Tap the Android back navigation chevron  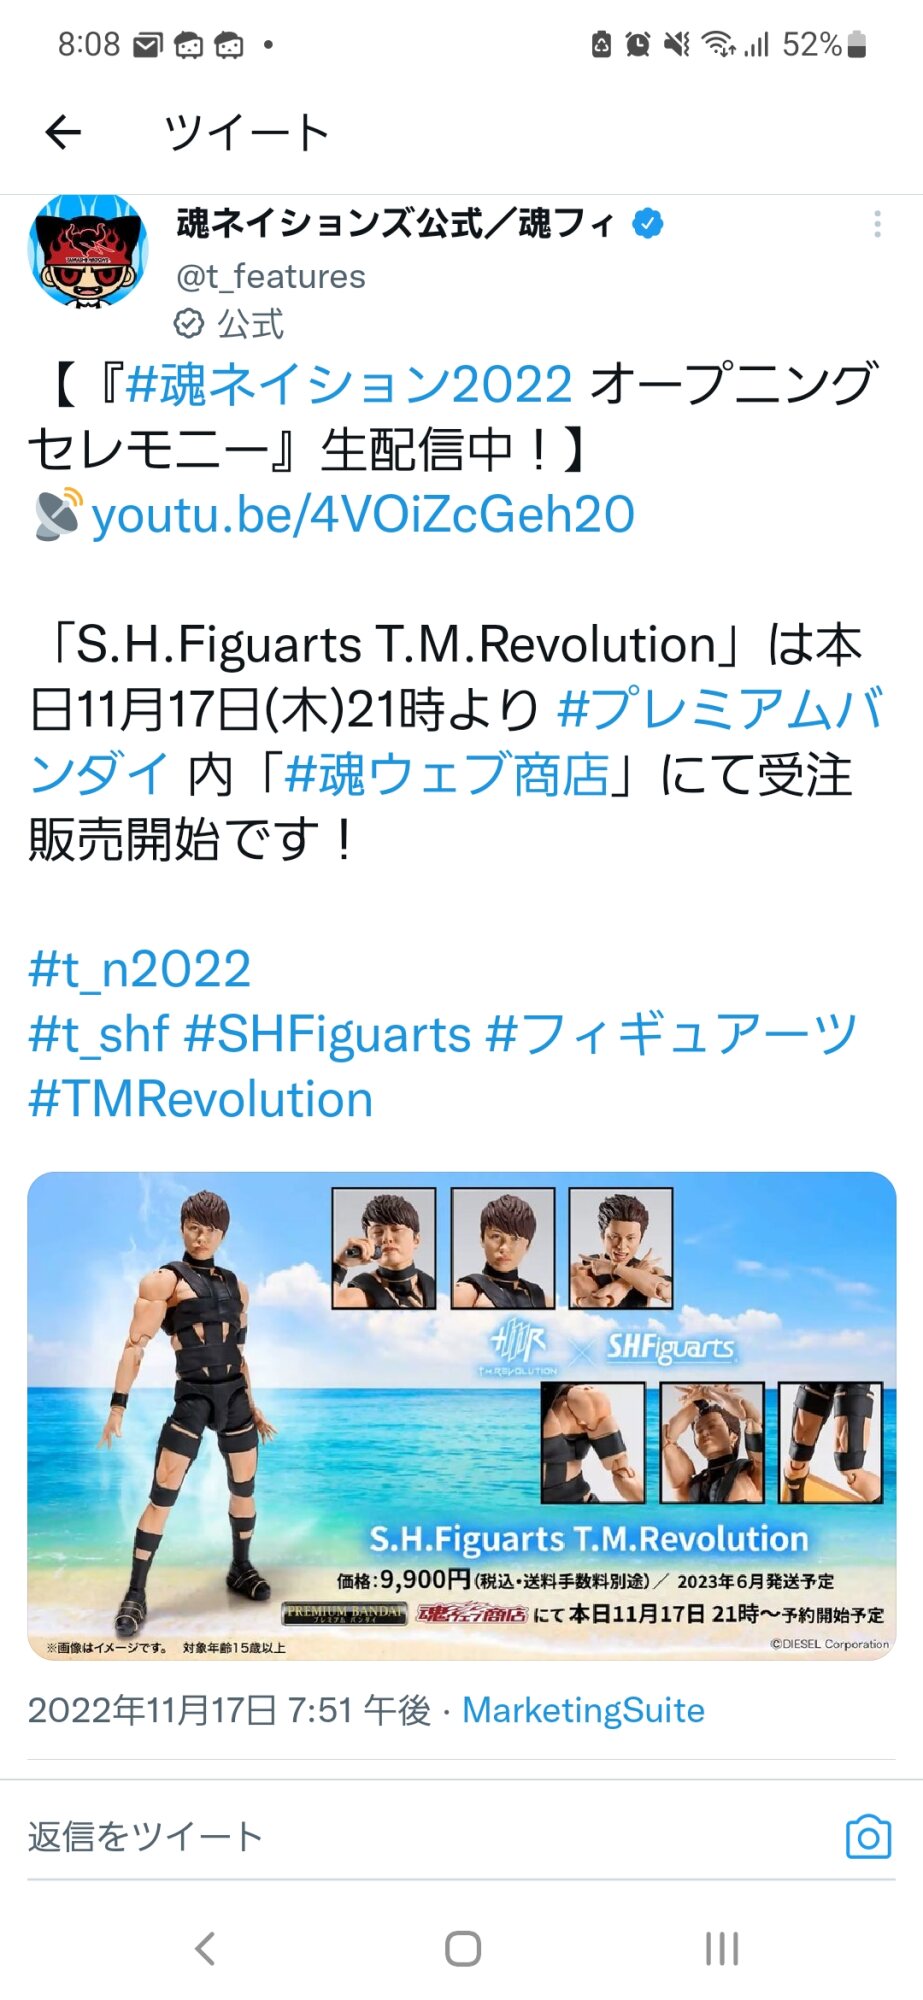[x=205, y=1948]
